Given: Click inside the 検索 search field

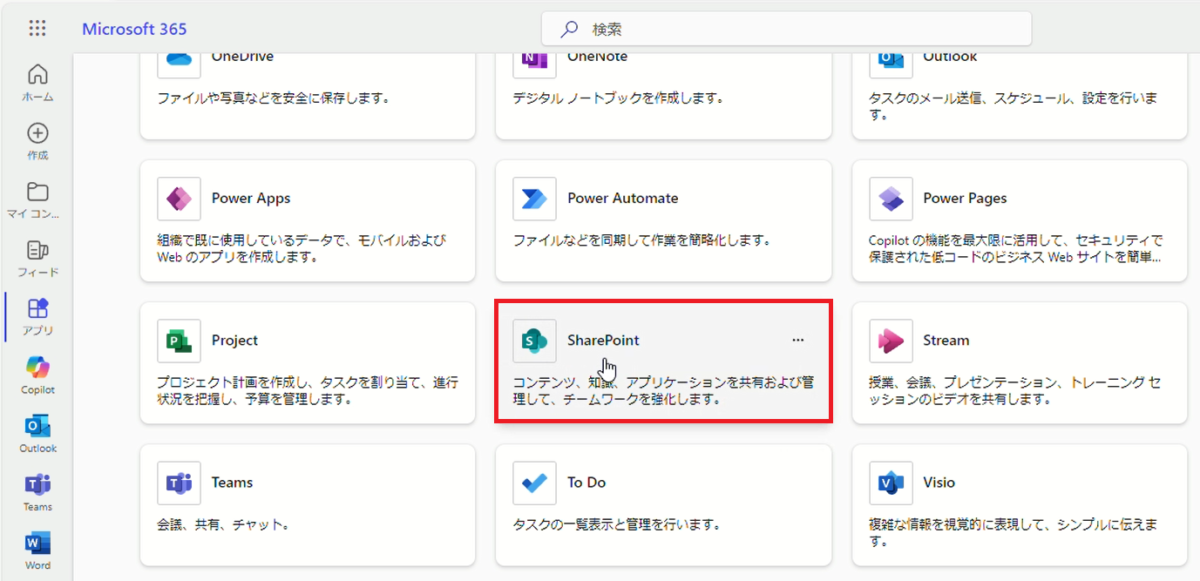Looking at the screenshot, I should (x=785, y=29).
